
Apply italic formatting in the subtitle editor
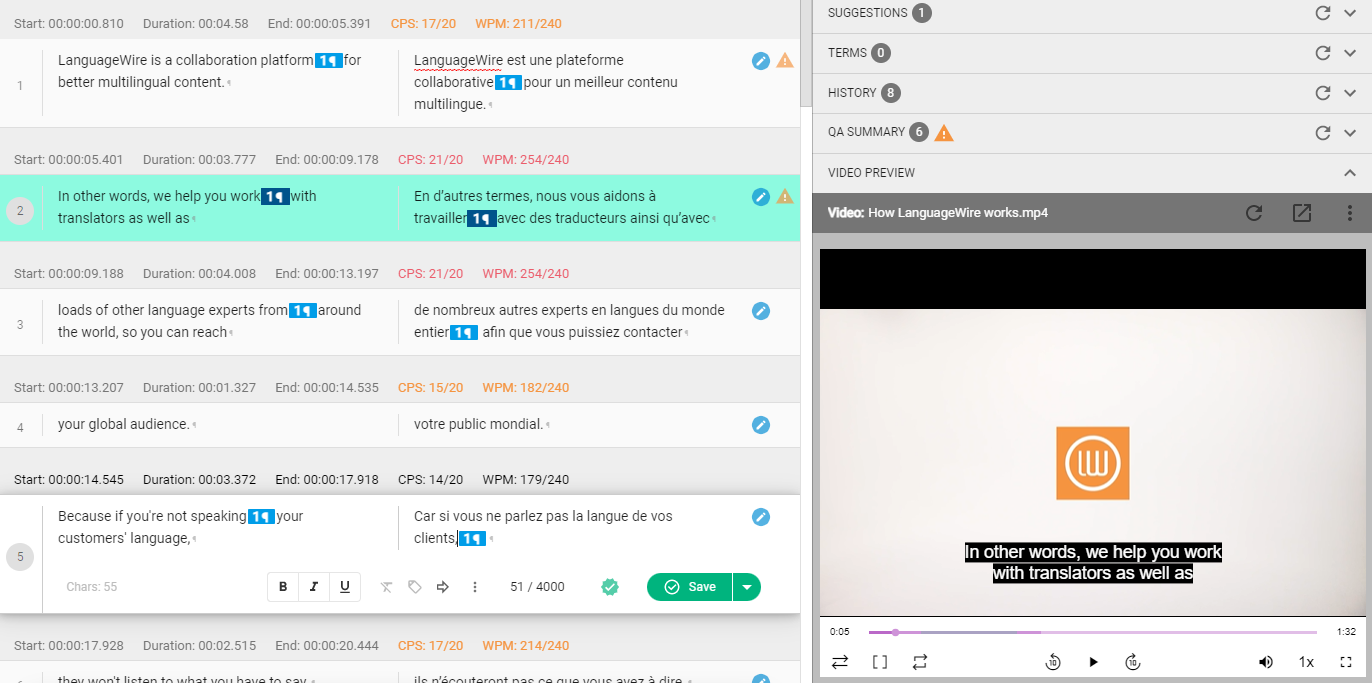tap(313, 587)
